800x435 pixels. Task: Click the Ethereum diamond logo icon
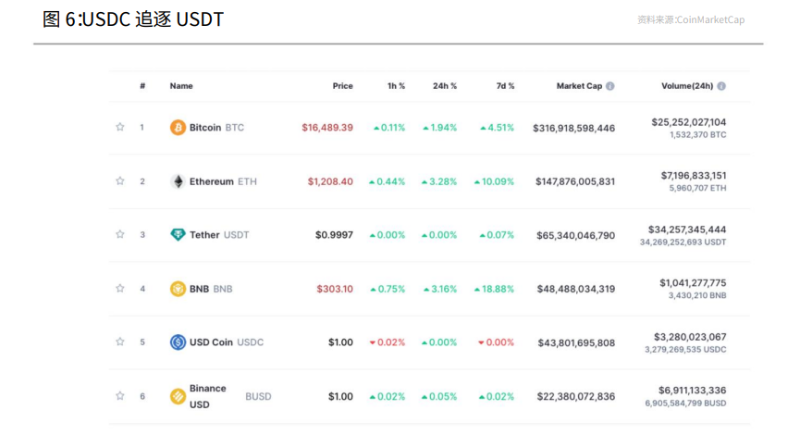tap(178, 182)
